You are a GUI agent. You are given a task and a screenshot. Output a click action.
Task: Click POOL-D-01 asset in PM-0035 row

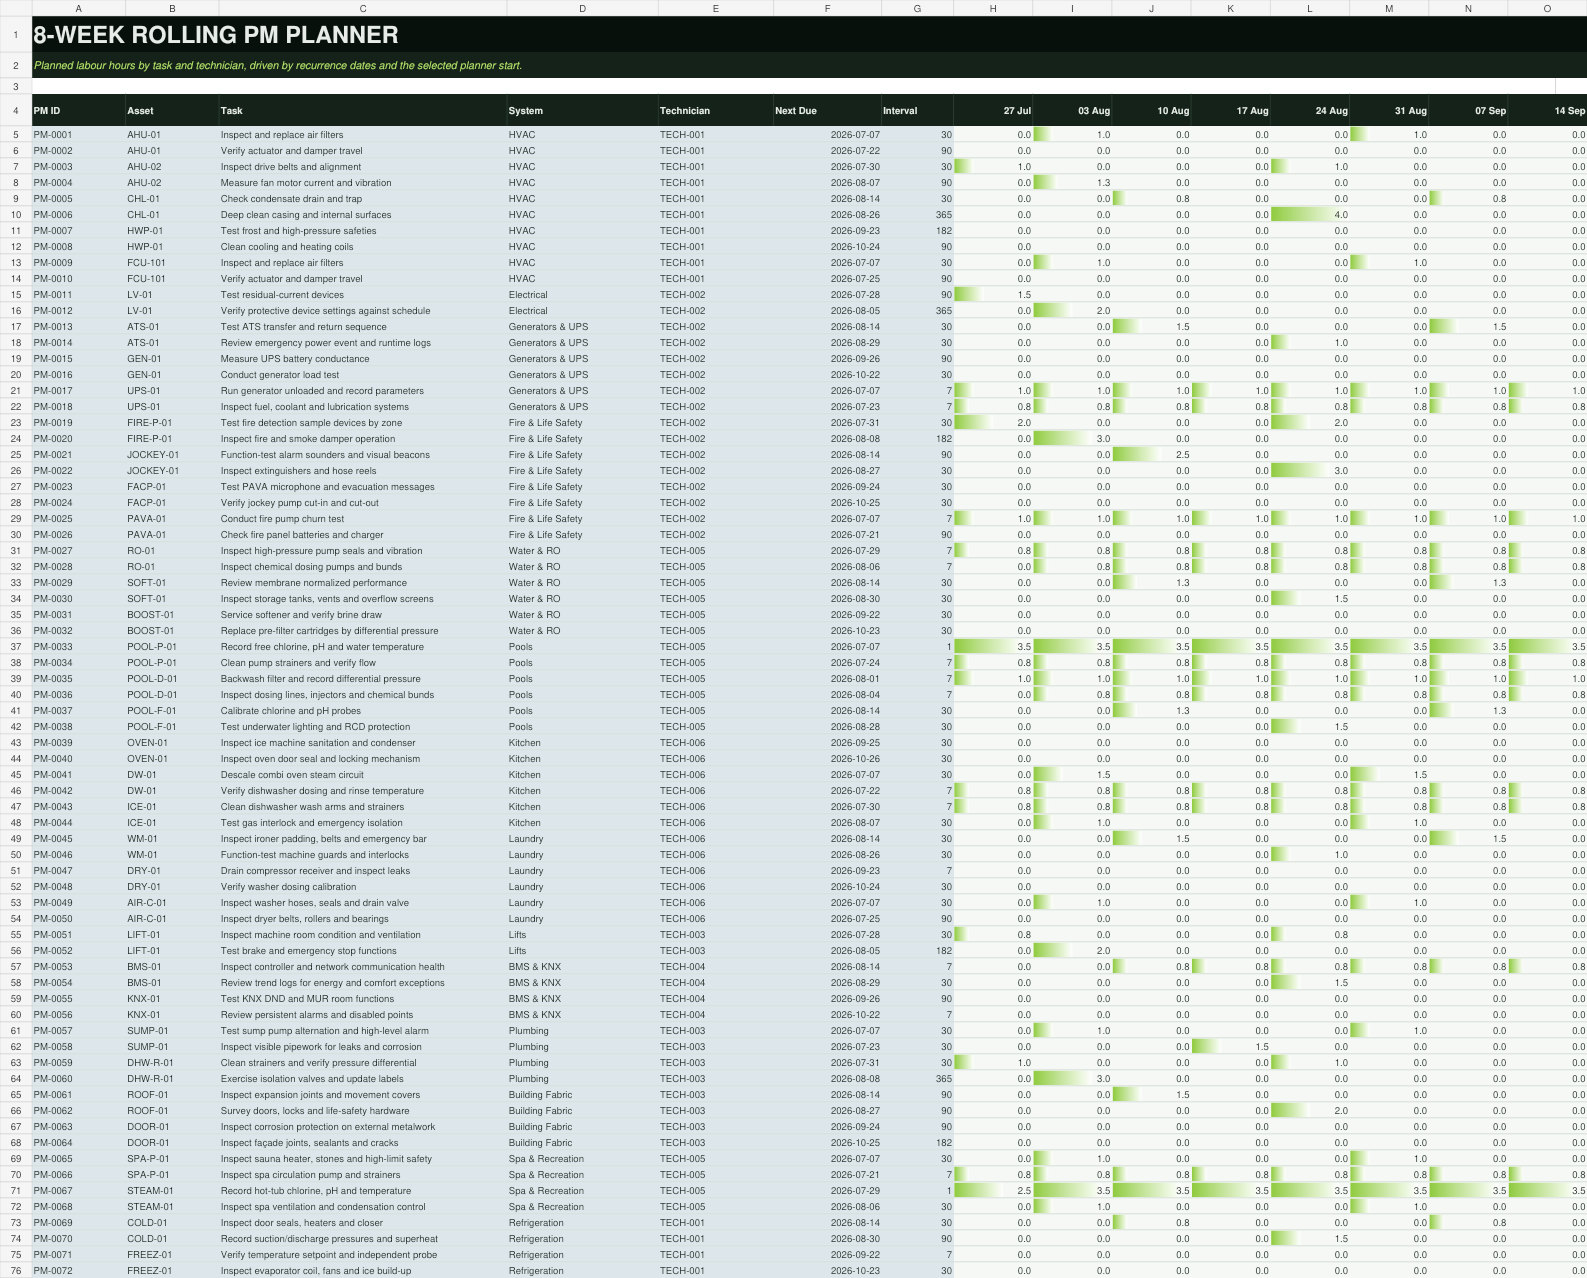tap(172, 679)
